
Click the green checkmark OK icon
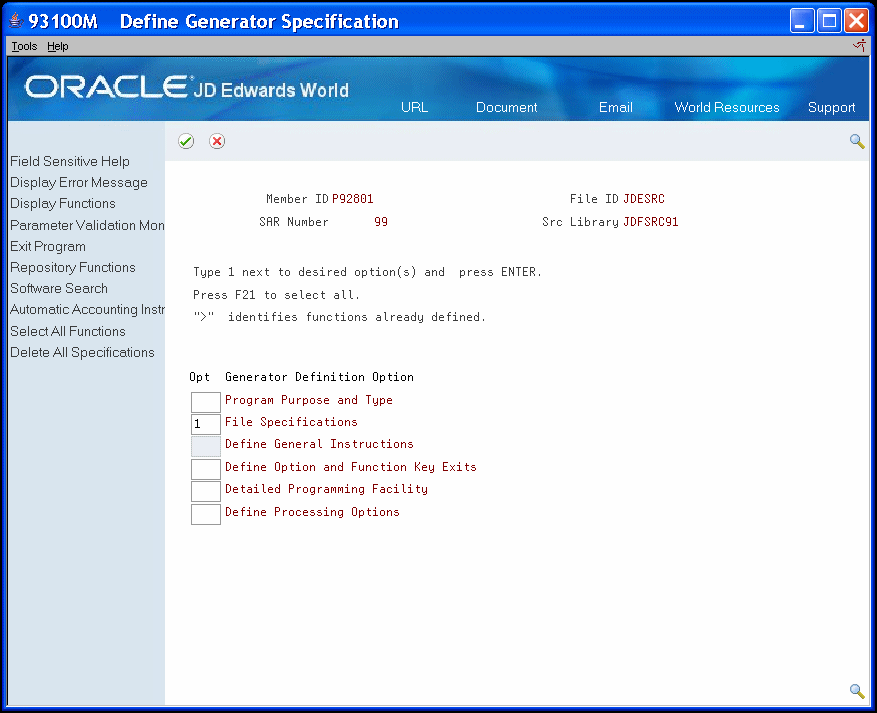pyautogui.click(x=186, y=141)
